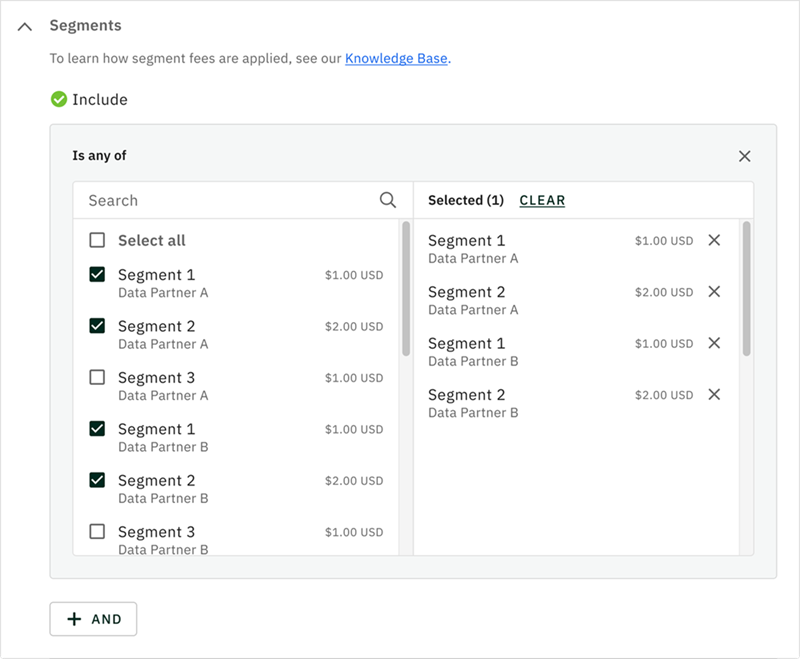The width and height of the screenshot is (800, 659).
Task: Uncheck Segment 1 from Data Partner A
Action: [97, 275]
